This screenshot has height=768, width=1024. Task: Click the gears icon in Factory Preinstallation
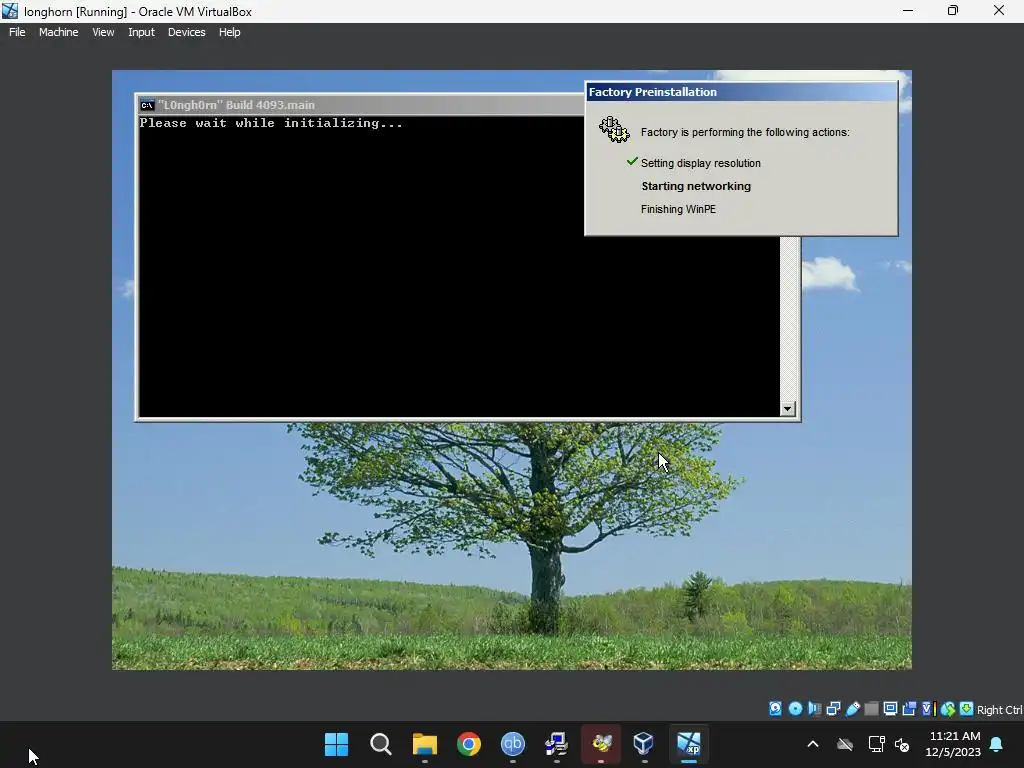pos(614,129)
